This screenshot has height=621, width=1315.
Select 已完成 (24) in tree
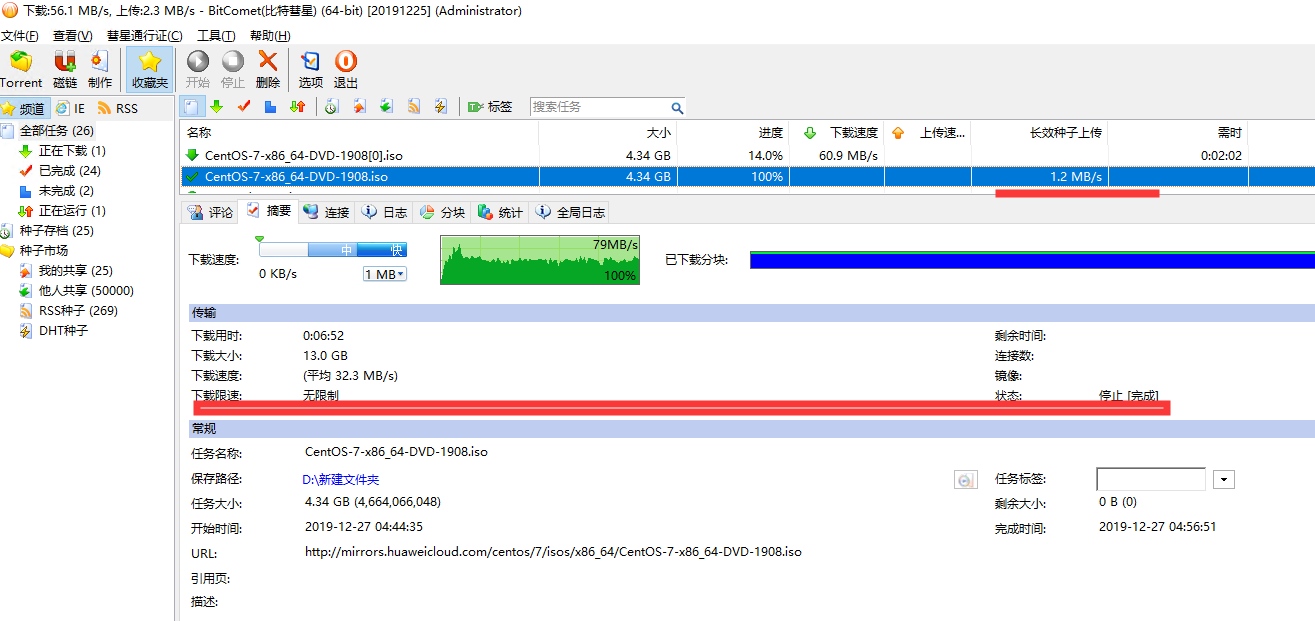click(70, 171)
